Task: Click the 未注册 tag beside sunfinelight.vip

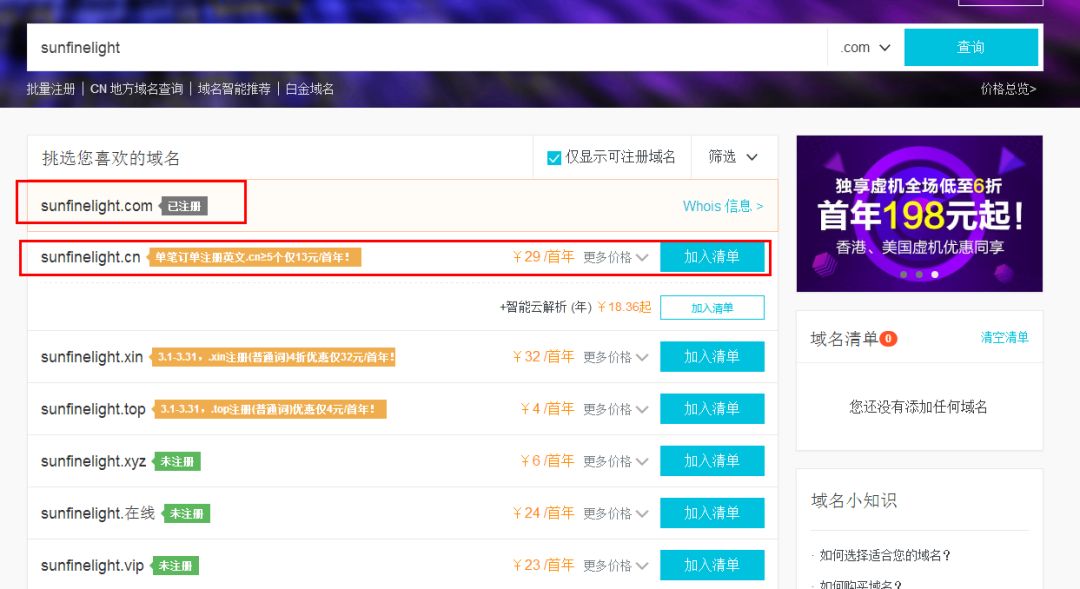Action: click(175, 566)
